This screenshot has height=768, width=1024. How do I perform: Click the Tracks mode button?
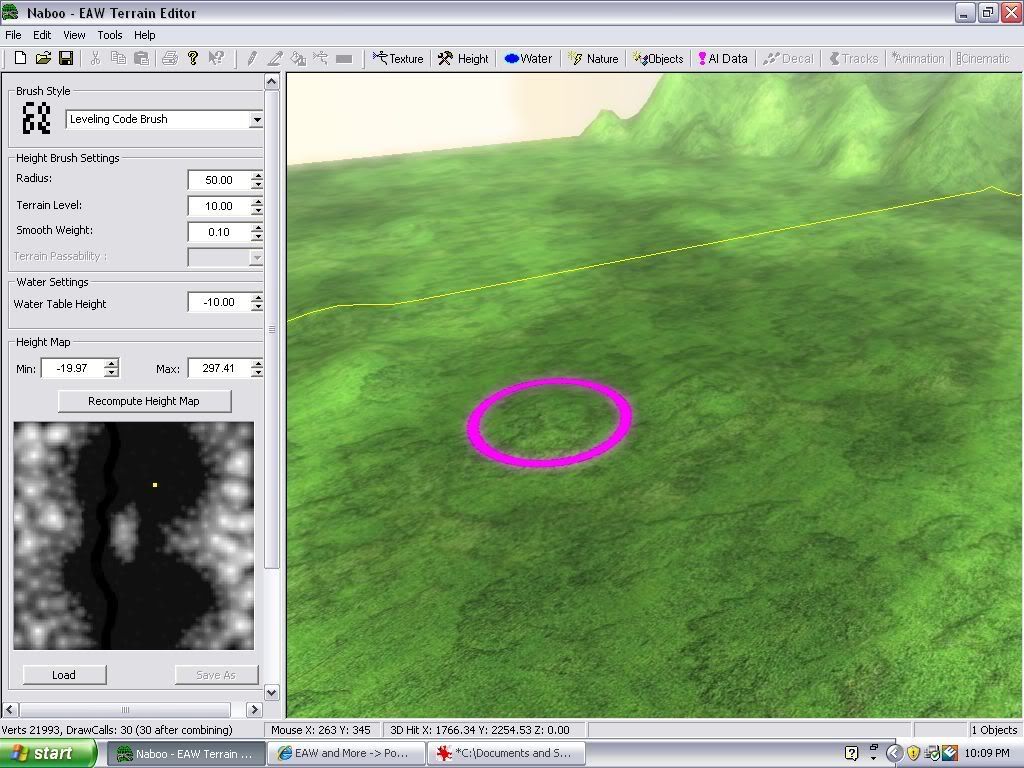pyautogui.click(x=854, y=59)
